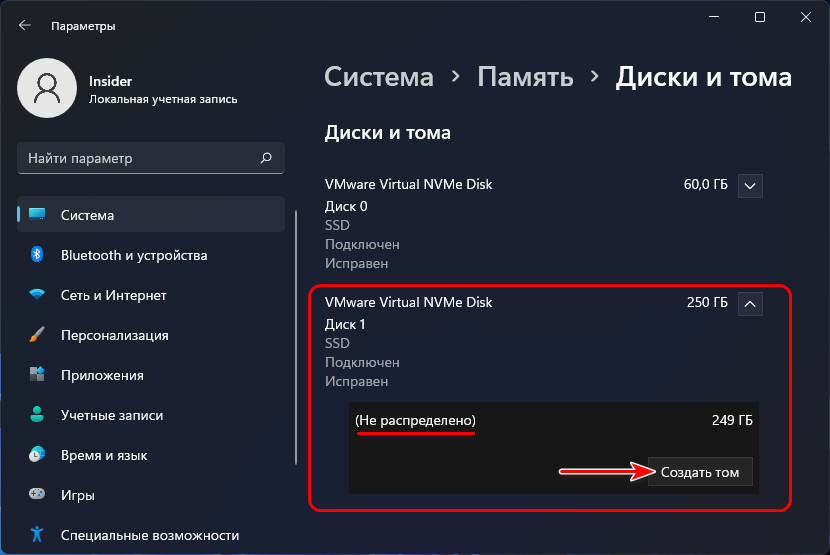Click the sidebar vertical scrollbar

click(295, 338)
